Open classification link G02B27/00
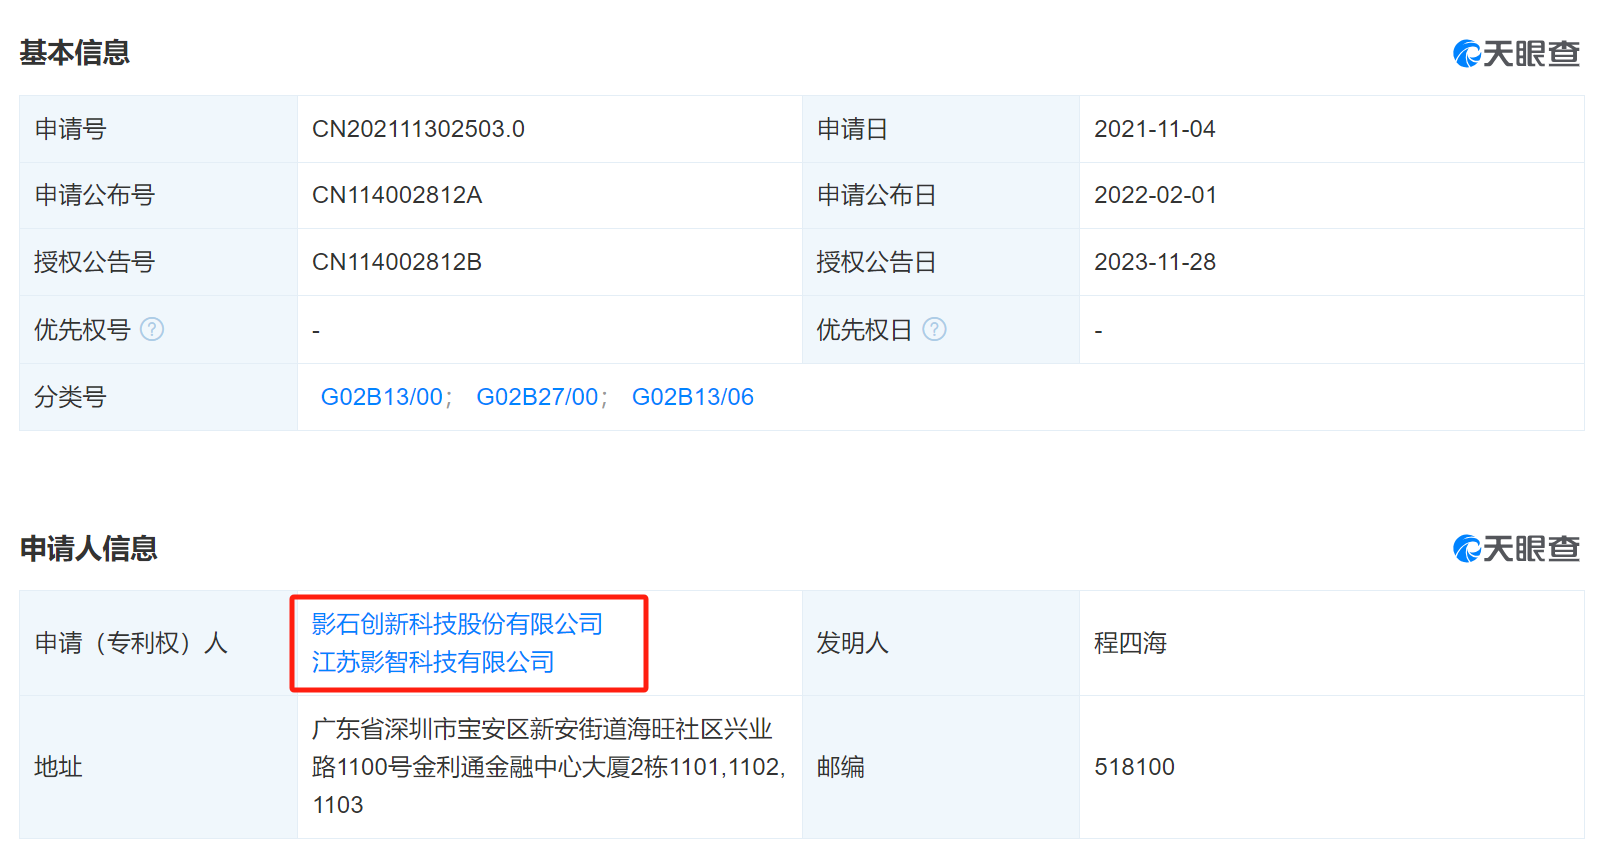 click(537, 397)
